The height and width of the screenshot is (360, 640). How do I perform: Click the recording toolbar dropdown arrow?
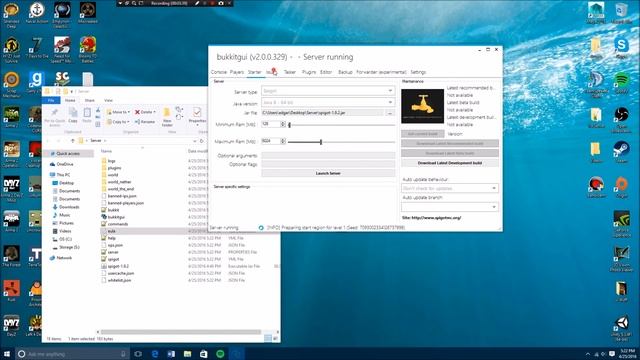click(x=120, y=3)
